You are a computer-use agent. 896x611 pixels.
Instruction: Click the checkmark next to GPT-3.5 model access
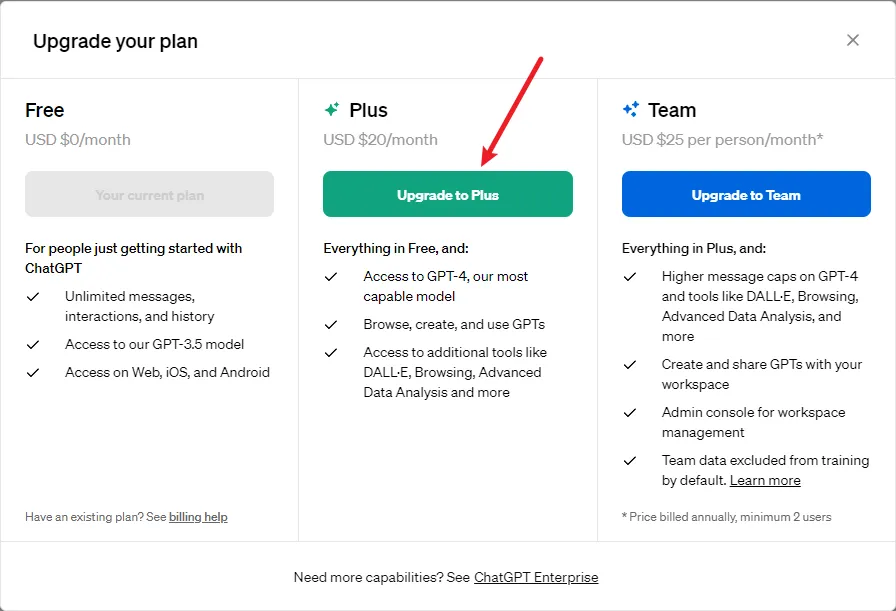[33, 345]
